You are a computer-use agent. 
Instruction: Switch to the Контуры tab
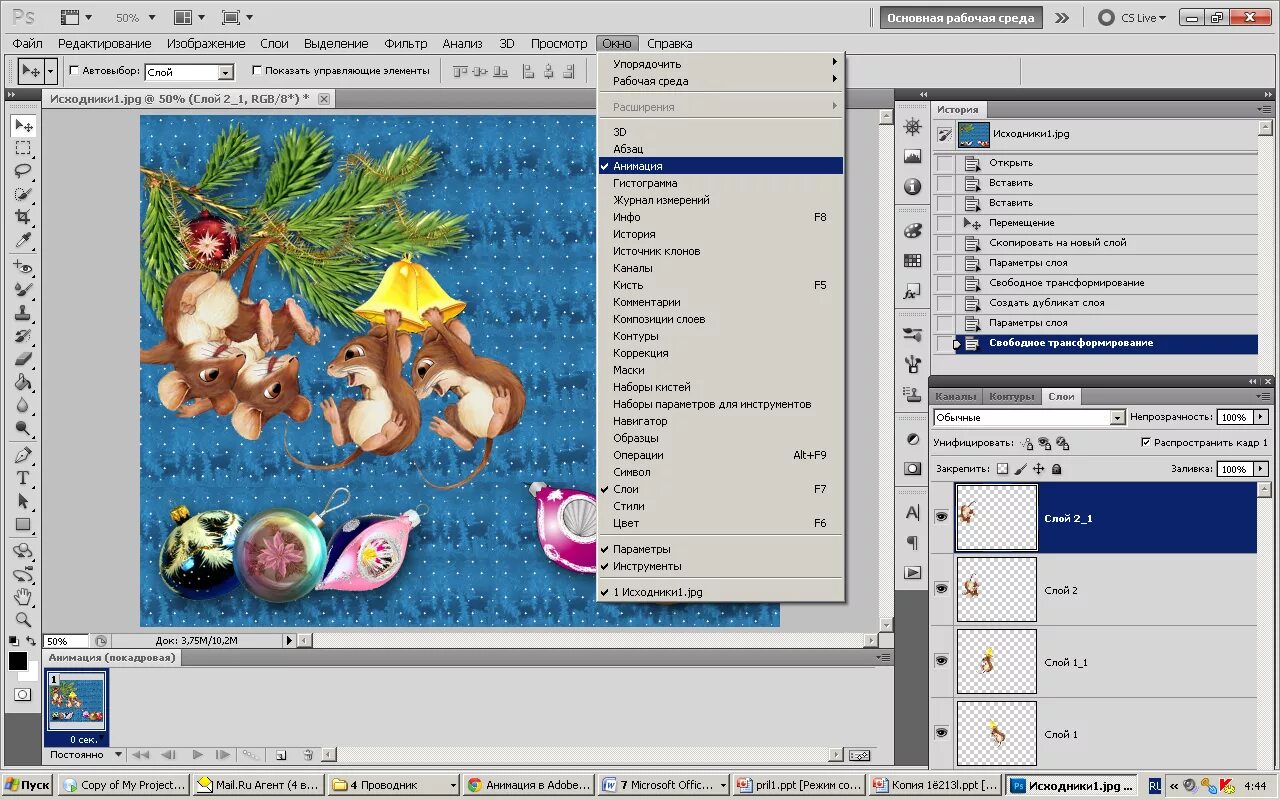pyautogui.click(x=1011, y=396)
